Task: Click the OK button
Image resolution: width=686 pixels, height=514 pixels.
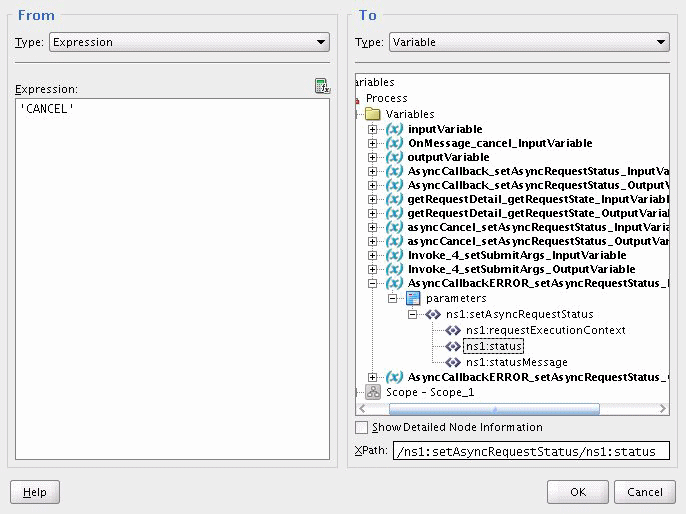Action: [578, 492]
